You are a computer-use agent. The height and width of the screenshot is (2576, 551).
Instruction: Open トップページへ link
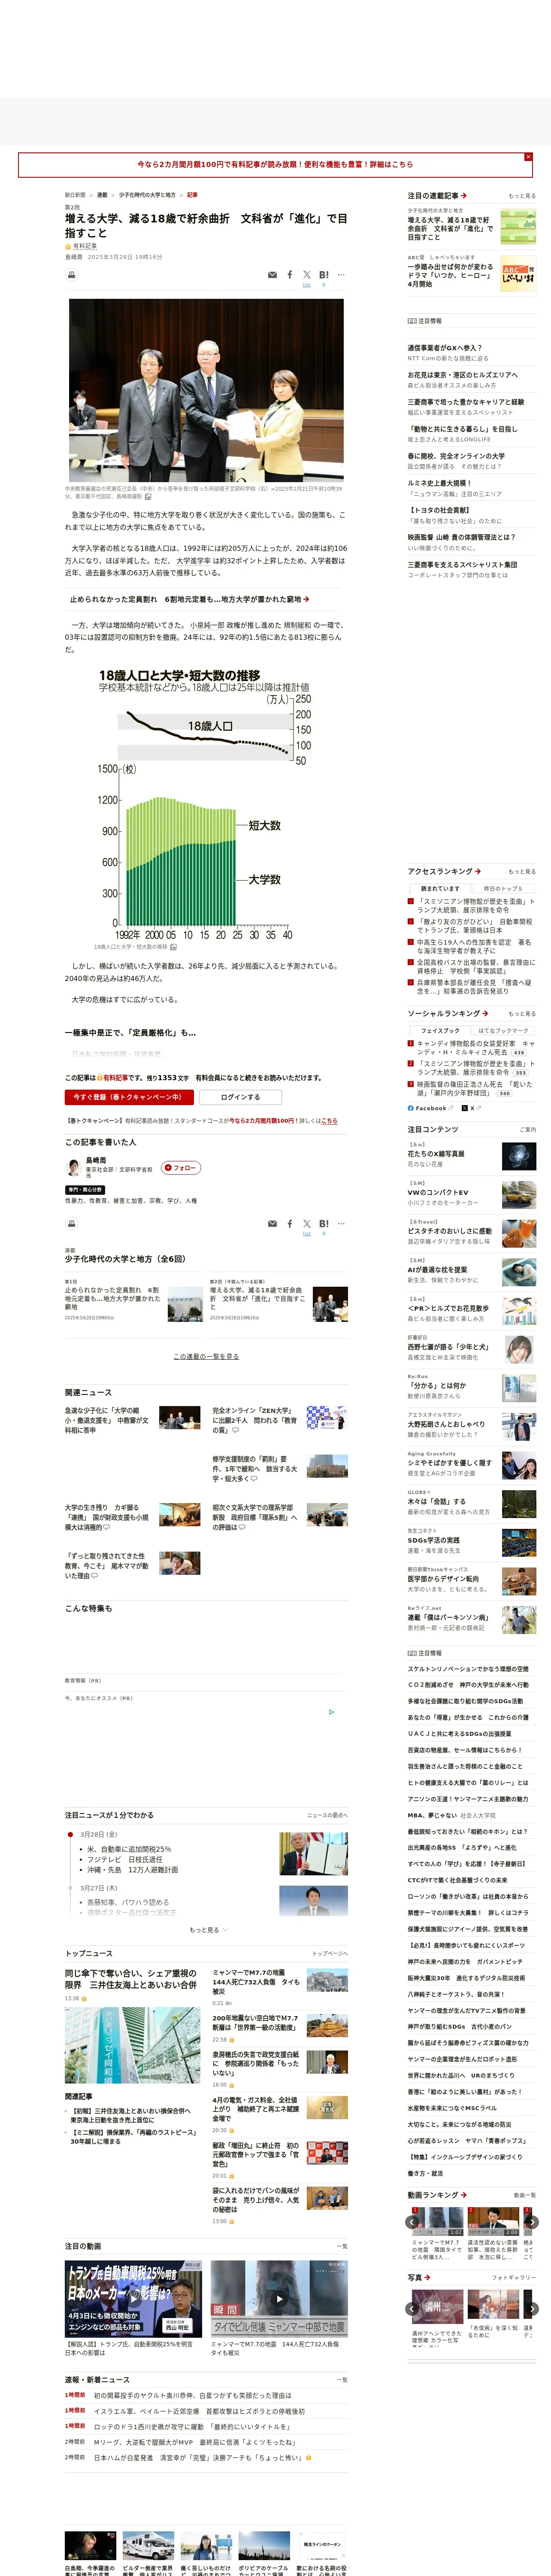330,1953
